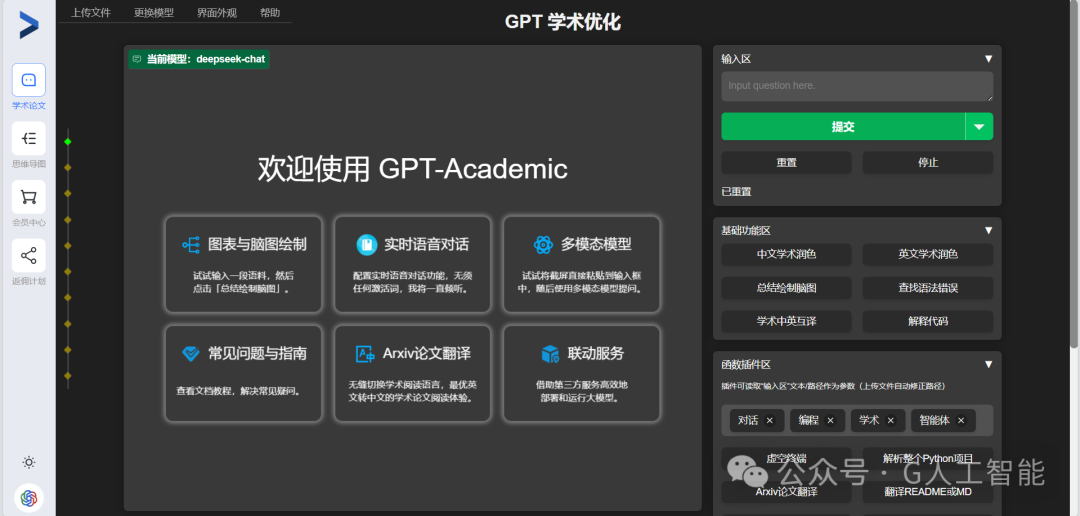The height and width of the screenshot is (516, 1080).
Task: Open the 更换模型 menu
Action: pos(154,12)
